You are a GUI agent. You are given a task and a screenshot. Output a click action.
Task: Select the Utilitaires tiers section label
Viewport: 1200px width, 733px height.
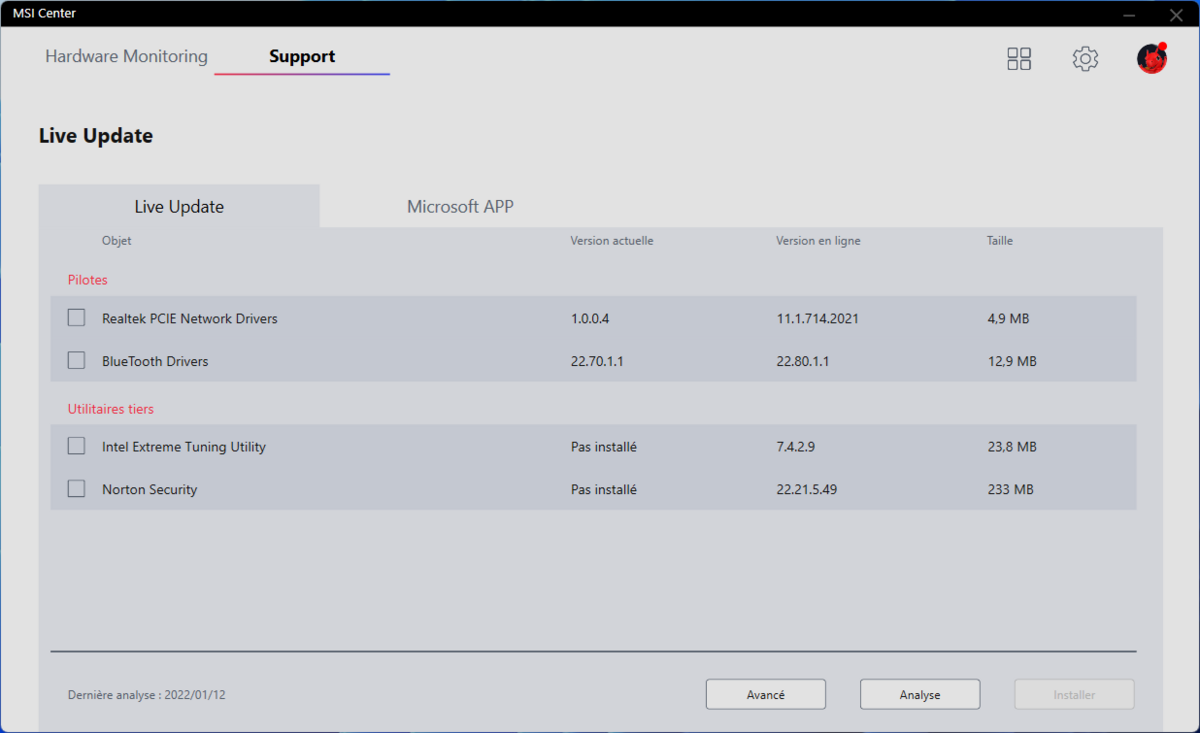pyautogui.click(x=111, y=409)
